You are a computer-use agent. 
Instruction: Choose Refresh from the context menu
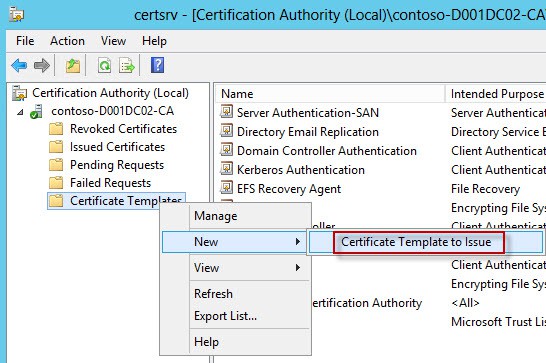pos(213,294)
